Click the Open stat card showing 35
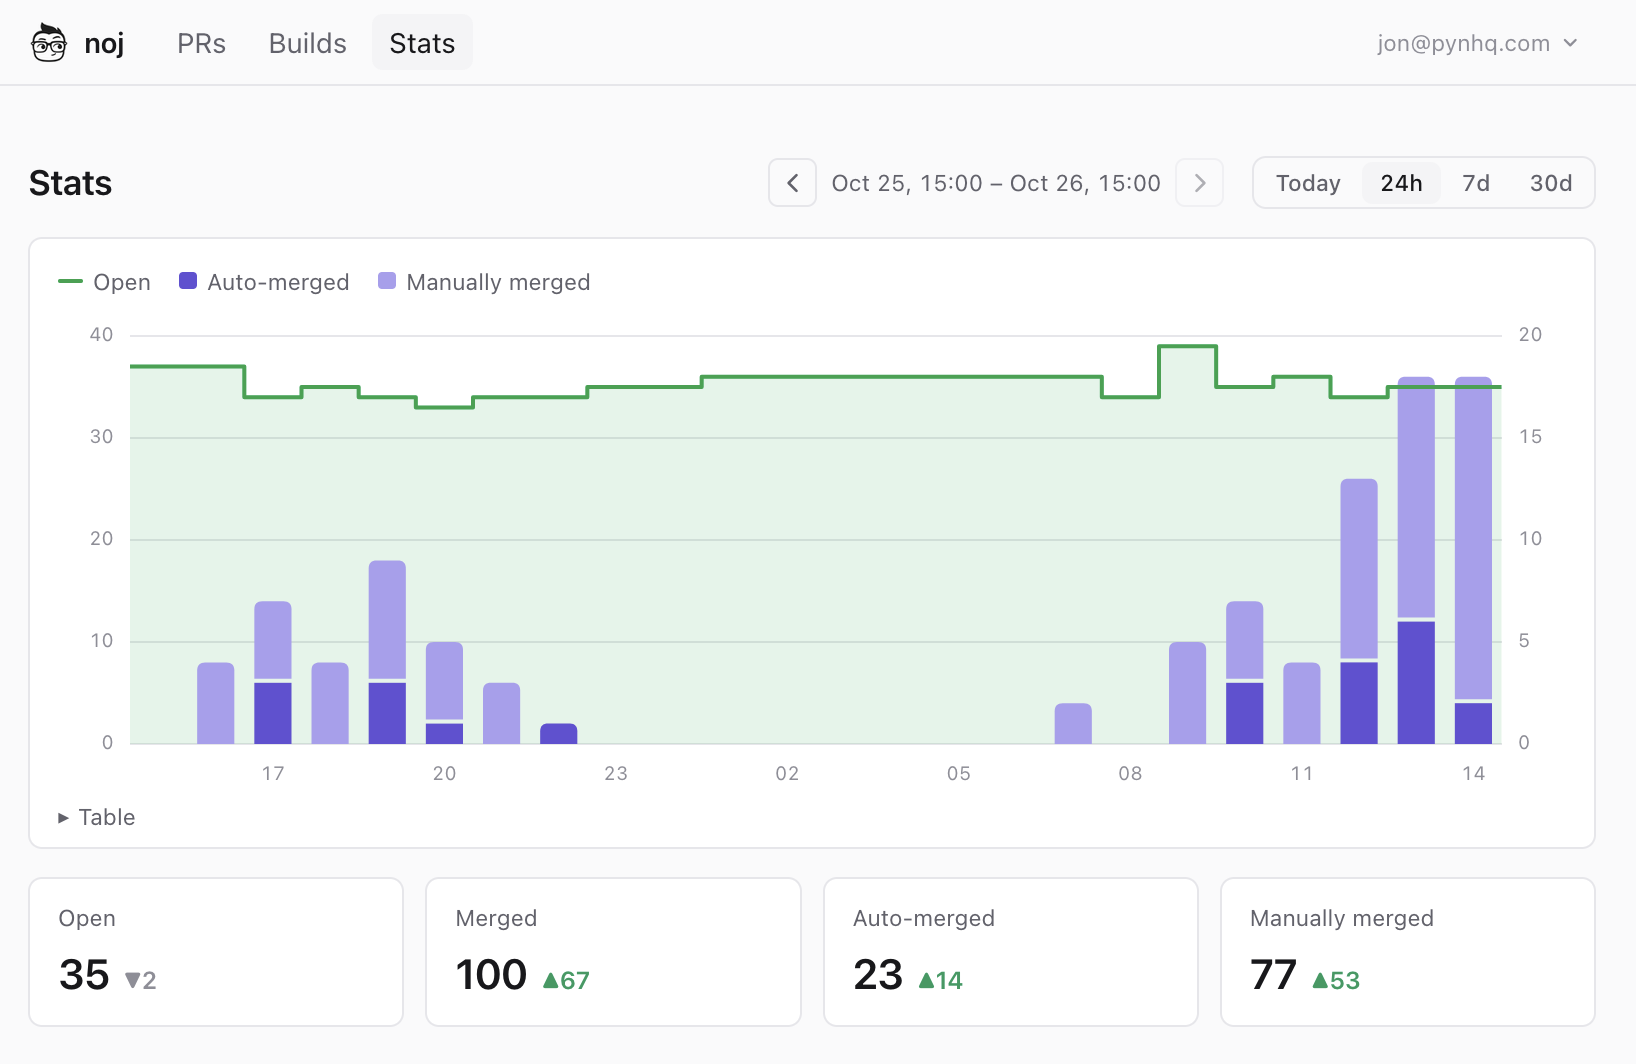Screen dimensions: 1636x1064 216,952
